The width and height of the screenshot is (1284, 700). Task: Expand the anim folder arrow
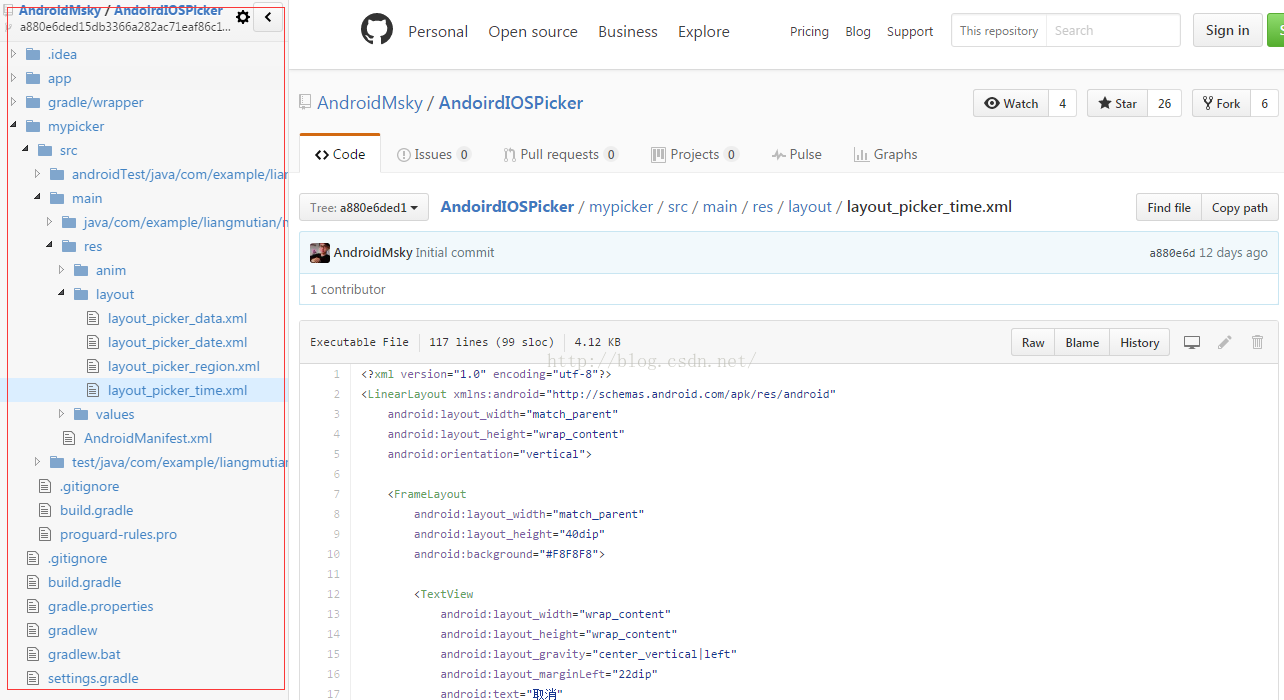(61, 270)
